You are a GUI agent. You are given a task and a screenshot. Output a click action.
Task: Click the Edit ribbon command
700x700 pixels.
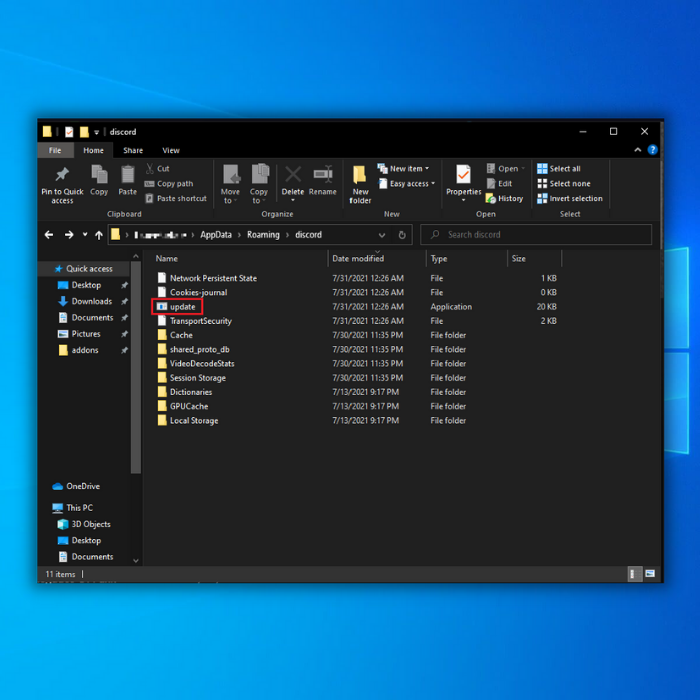pos(499,183)
